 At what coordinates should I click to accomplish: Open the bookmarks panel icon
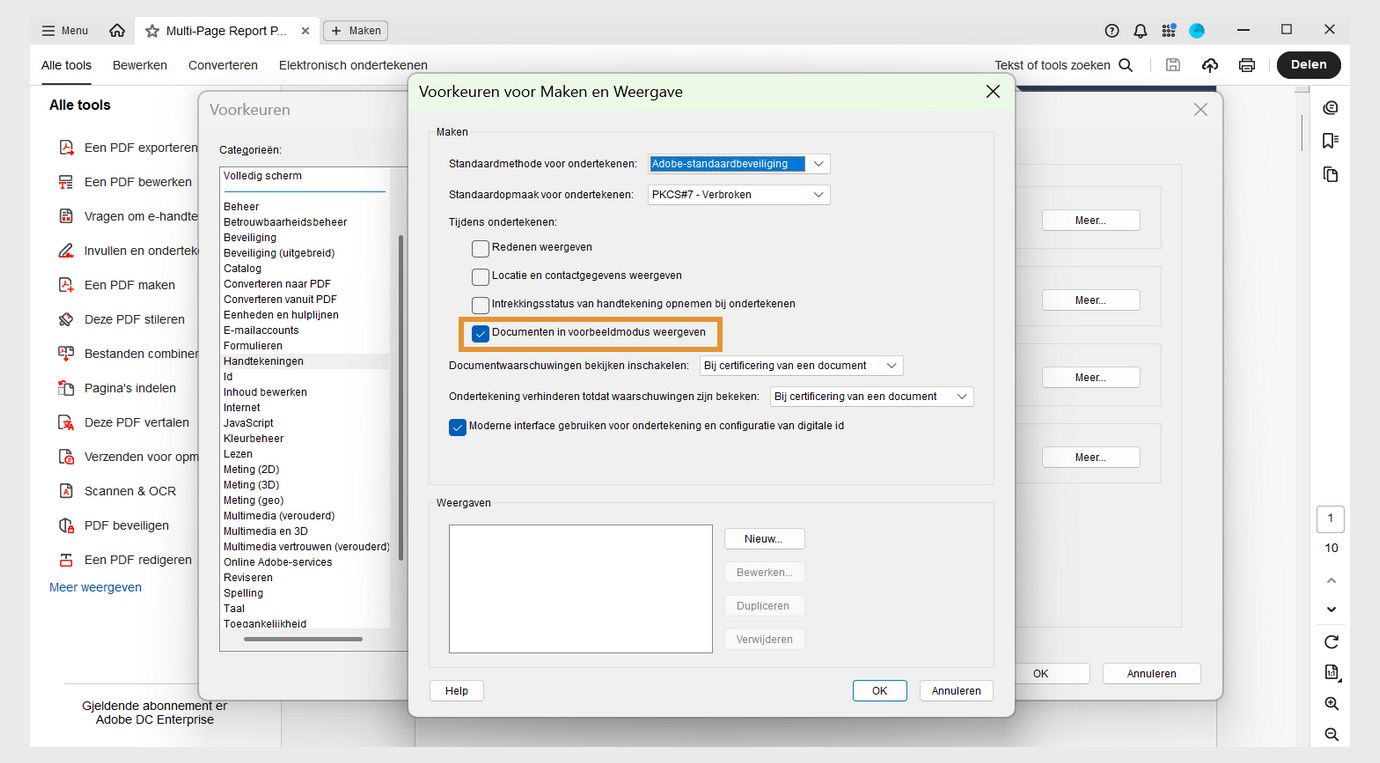click(1330, 141)
